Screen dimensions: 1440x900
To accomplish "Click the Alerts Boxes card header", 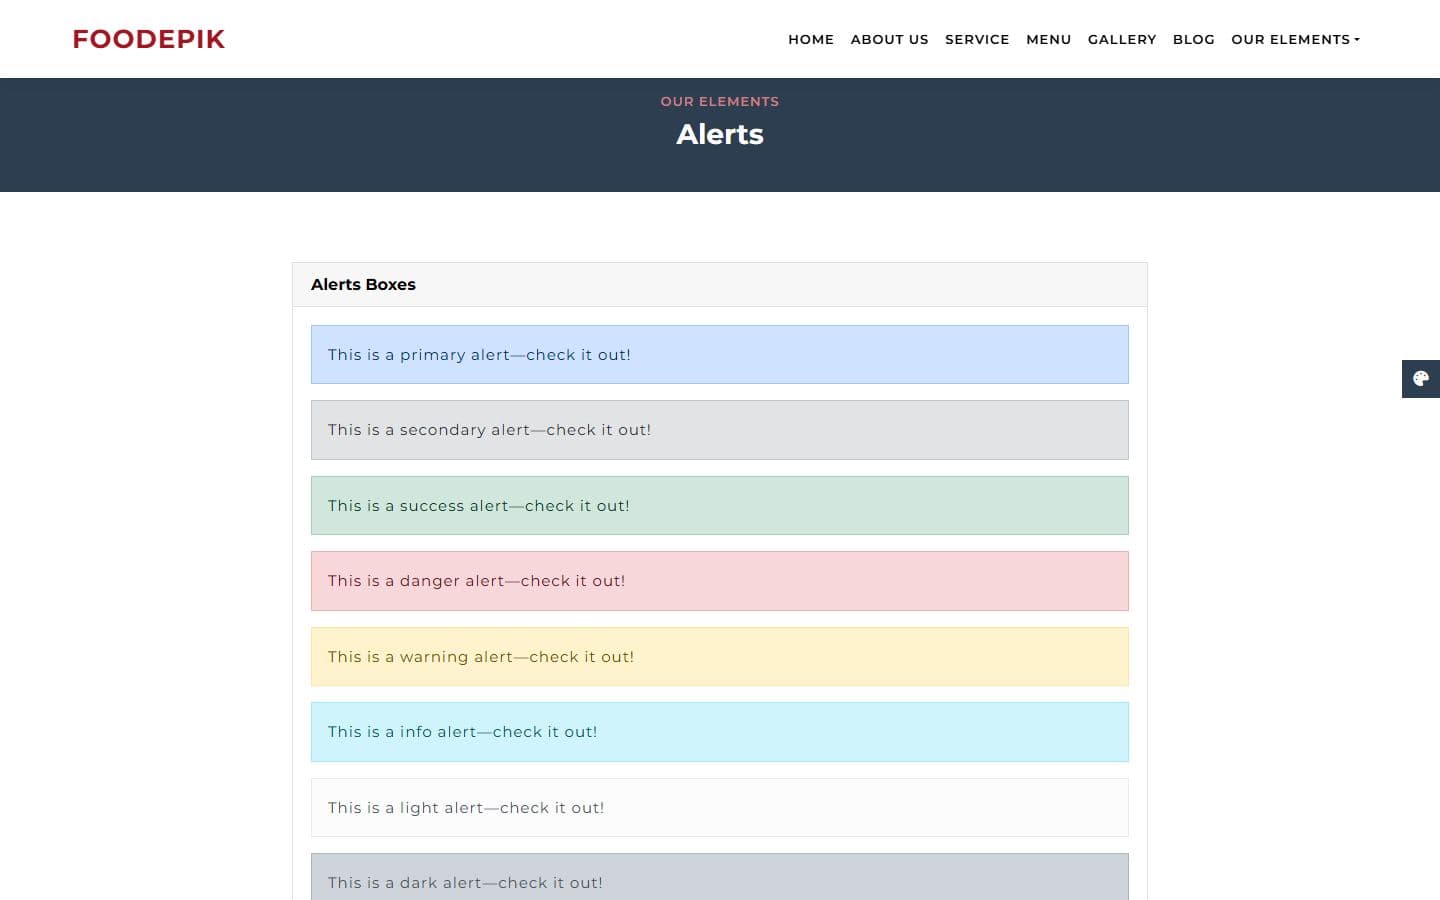I will click(720, 284).
